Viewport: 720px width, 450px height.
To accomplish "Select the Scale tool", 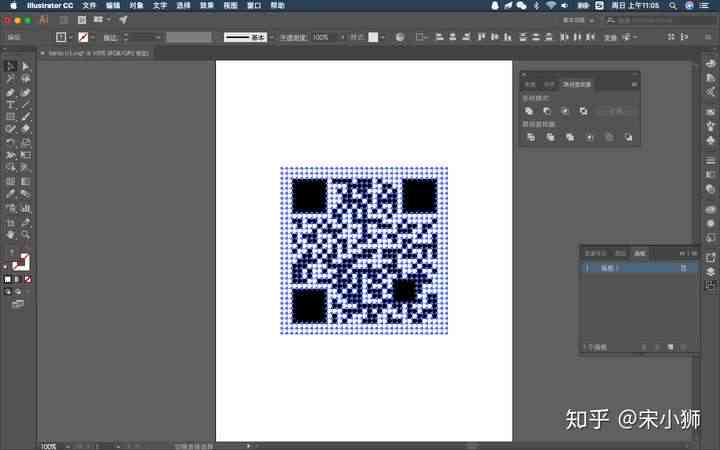I will [x=26, y=142].
